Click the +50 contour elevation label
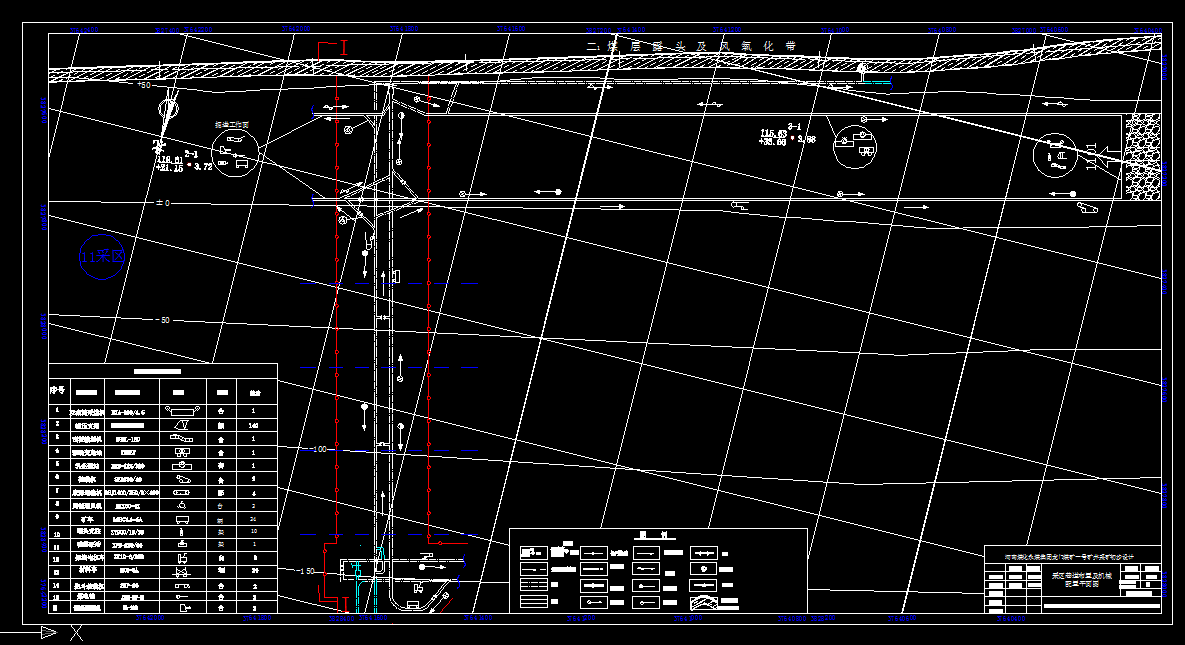This screenshot has height=645, width=1185. [144, 85]
